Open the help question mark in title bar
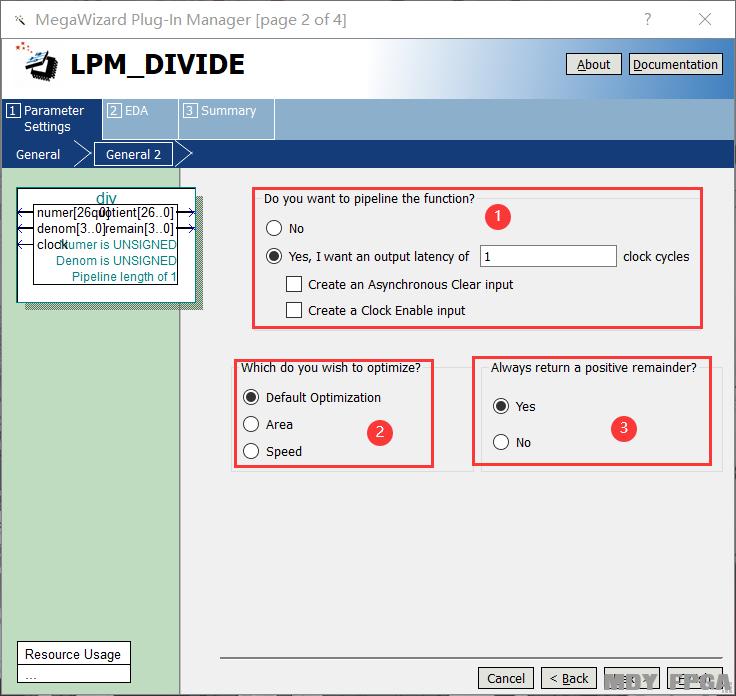 [648, 19]
